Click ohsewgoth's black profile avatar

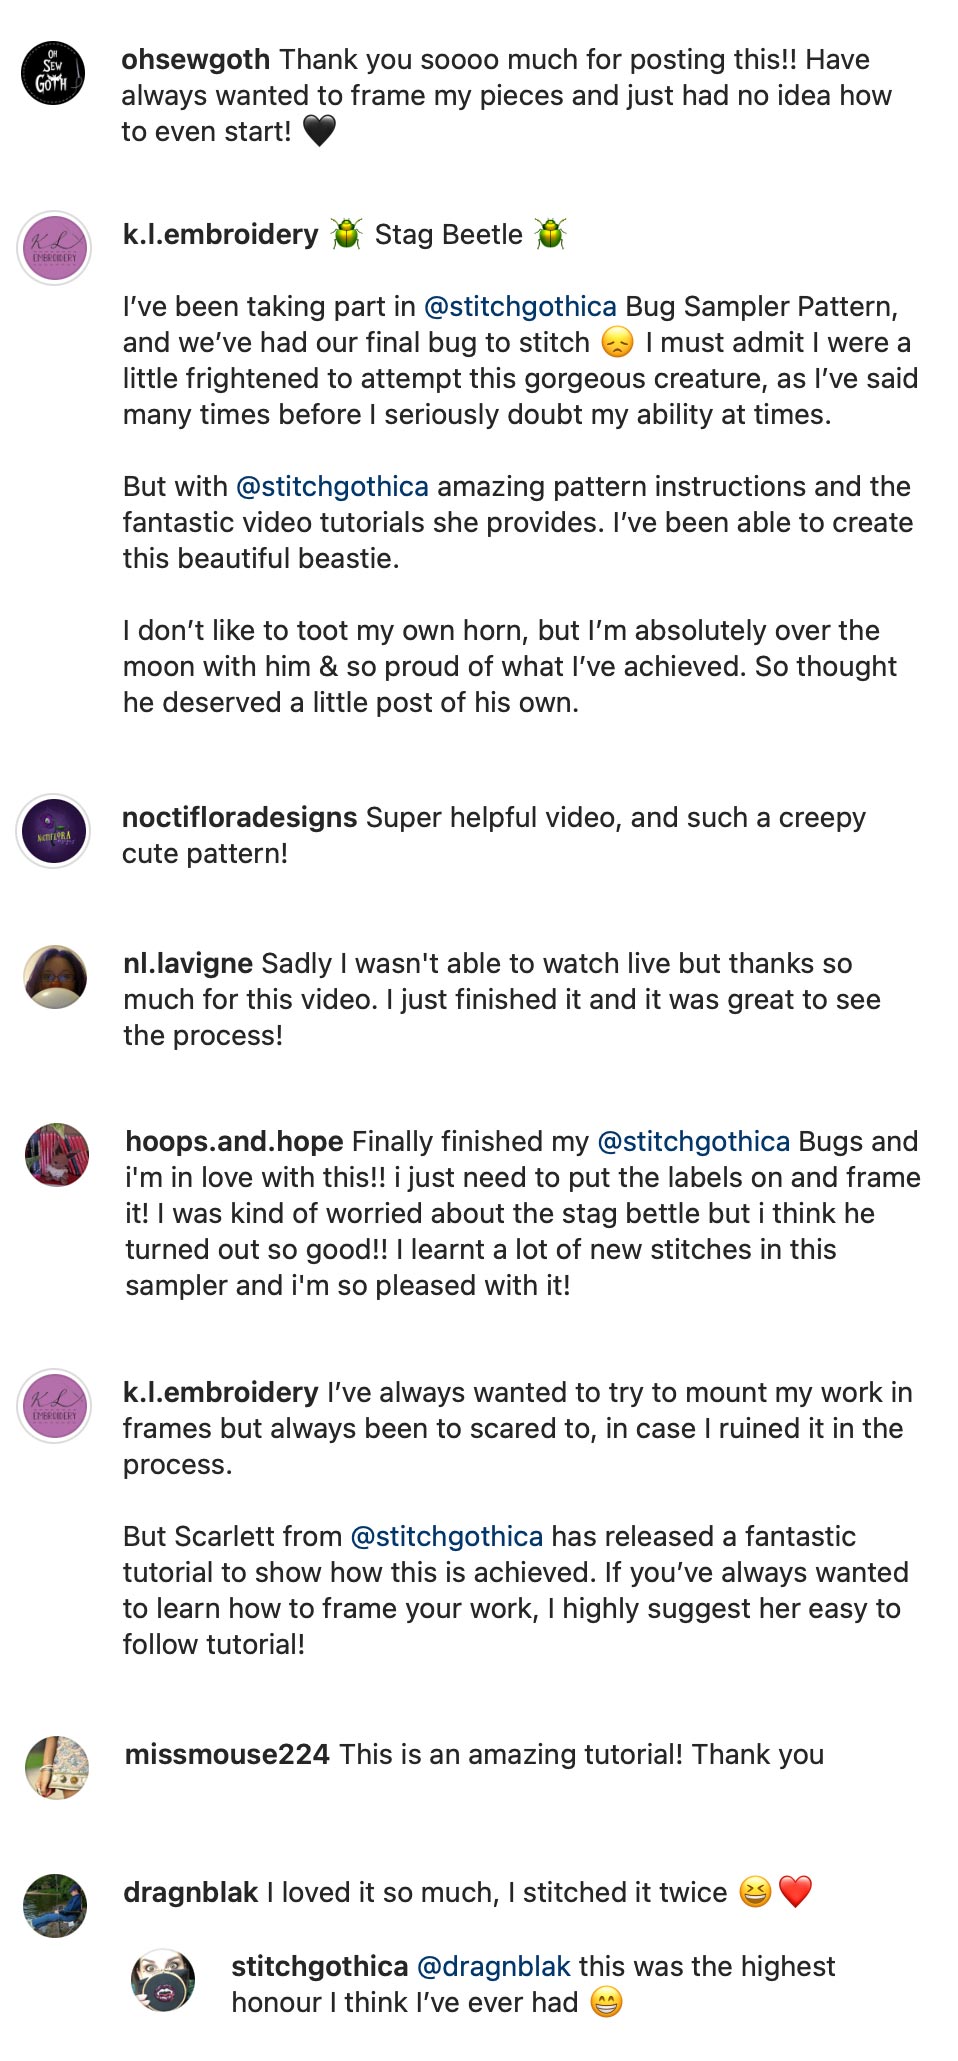pos(53,73)
